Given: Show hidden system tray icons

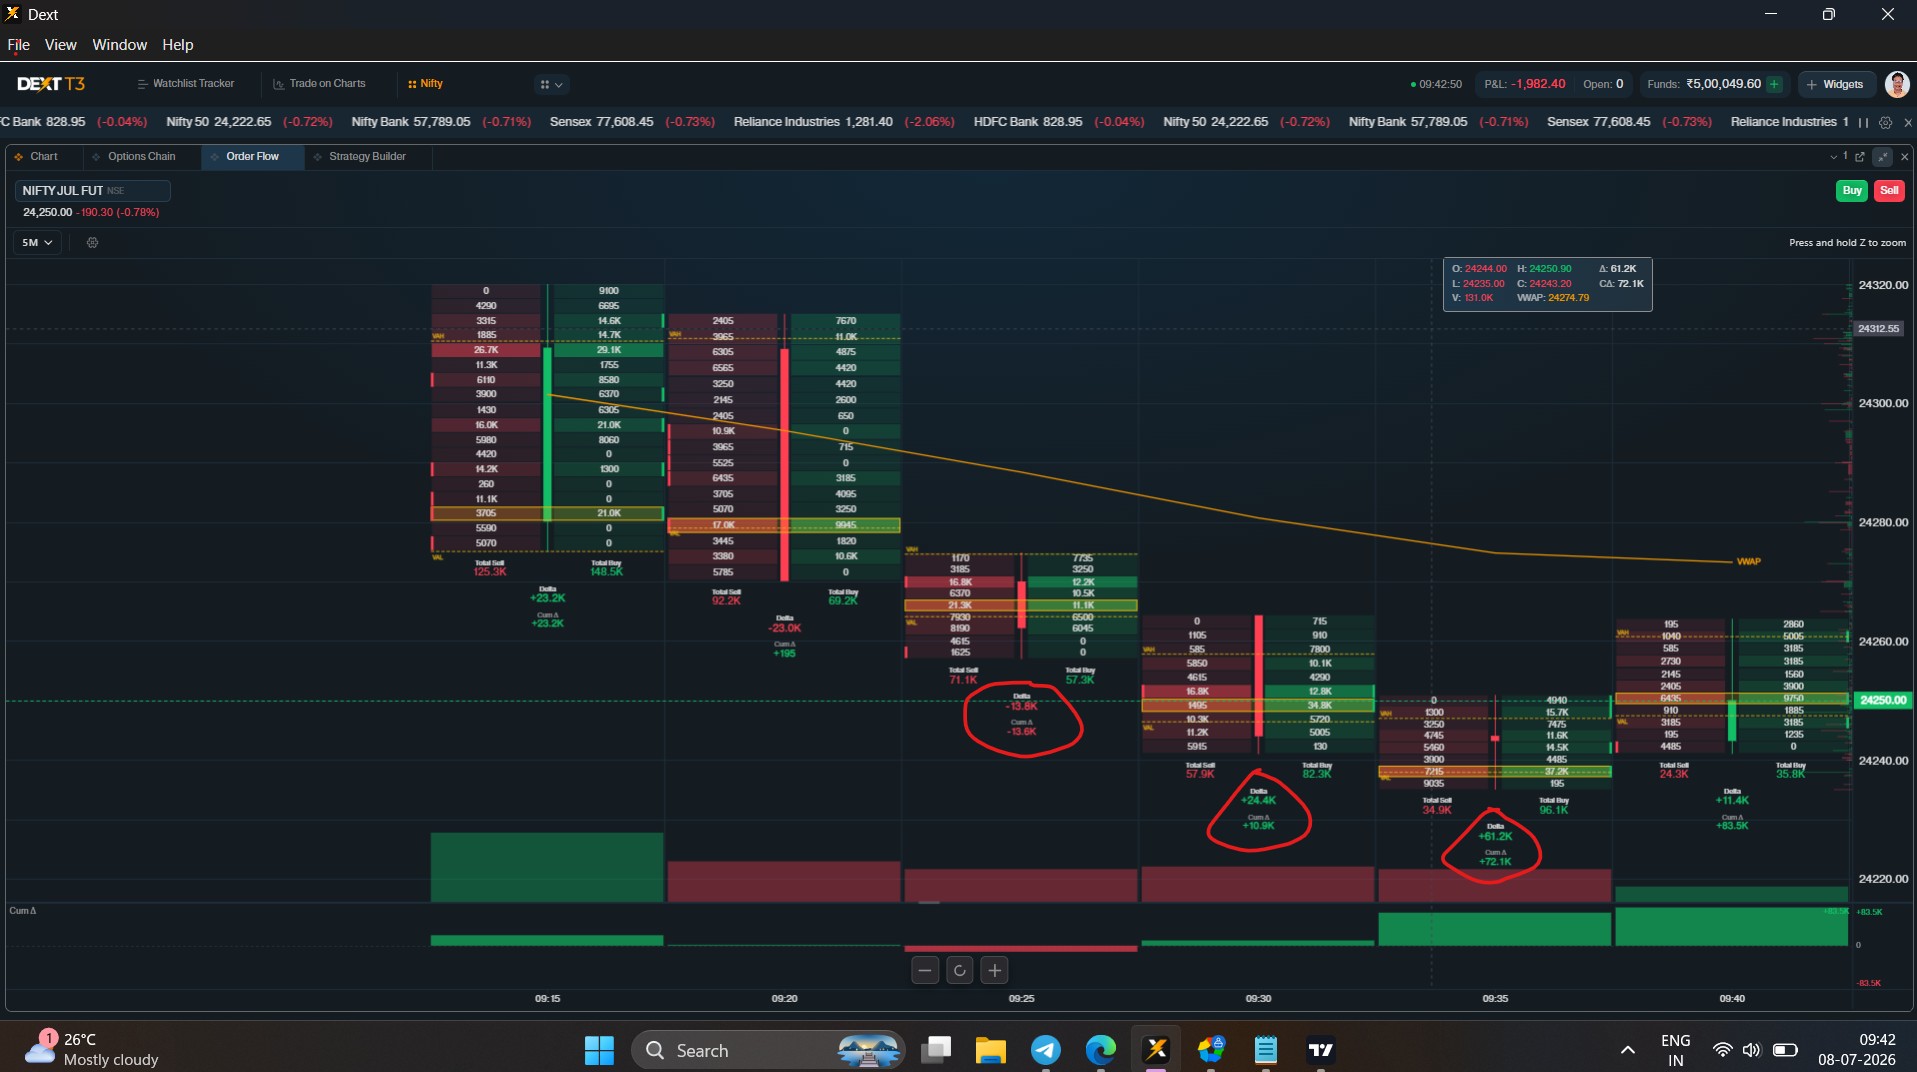Looking at the screenshot, I should 1627,1050.
